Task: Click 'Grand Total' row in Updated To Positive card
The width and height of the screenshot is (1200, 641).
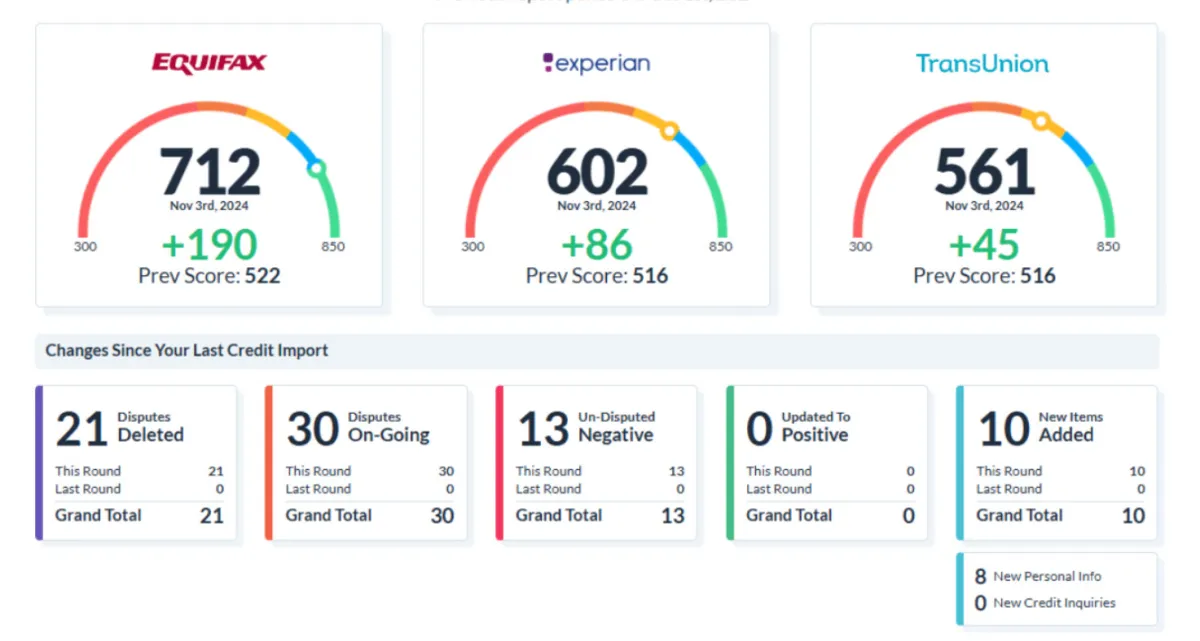Action: 831,516
